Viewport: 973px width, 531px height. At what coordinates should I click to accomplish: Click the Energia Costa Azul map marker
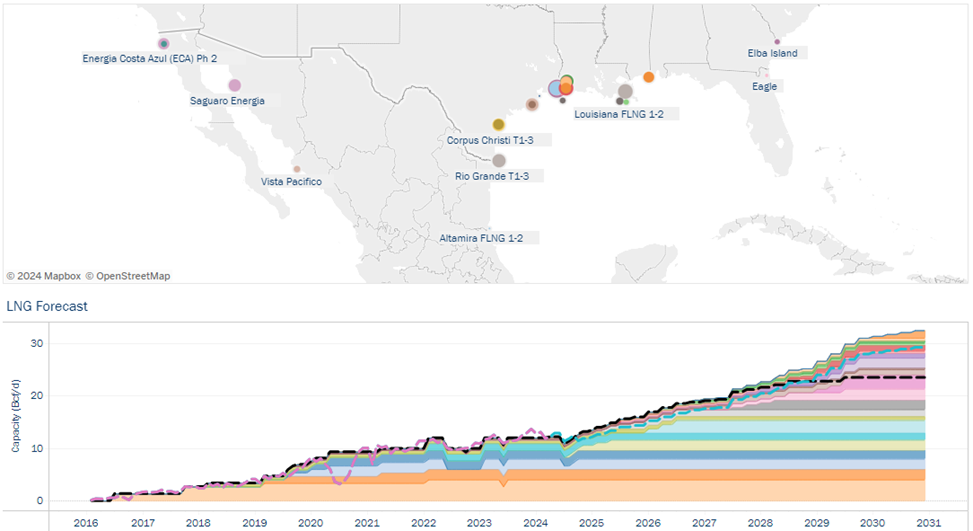163,43
